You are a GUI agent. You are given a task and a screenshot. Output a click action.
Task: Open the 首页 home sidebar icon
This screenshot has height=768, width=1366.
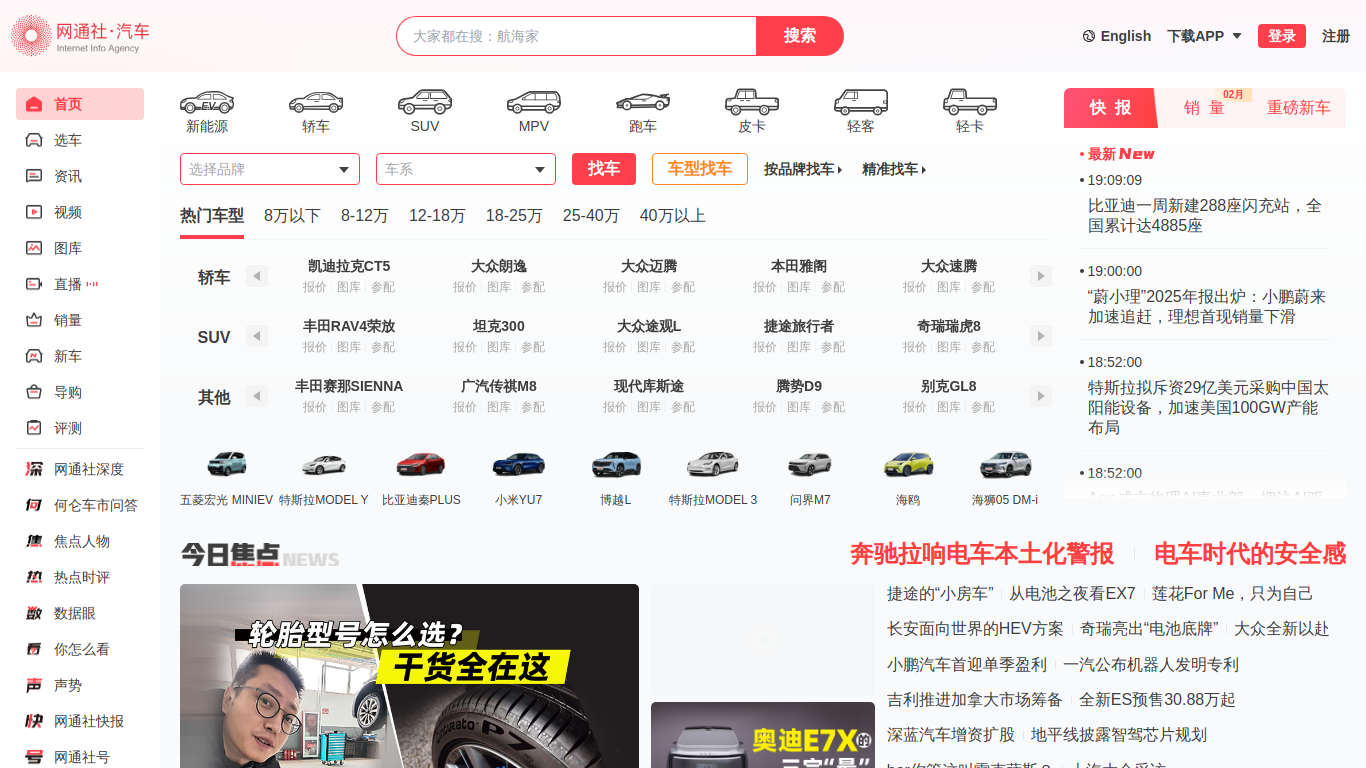coord(34,104)
